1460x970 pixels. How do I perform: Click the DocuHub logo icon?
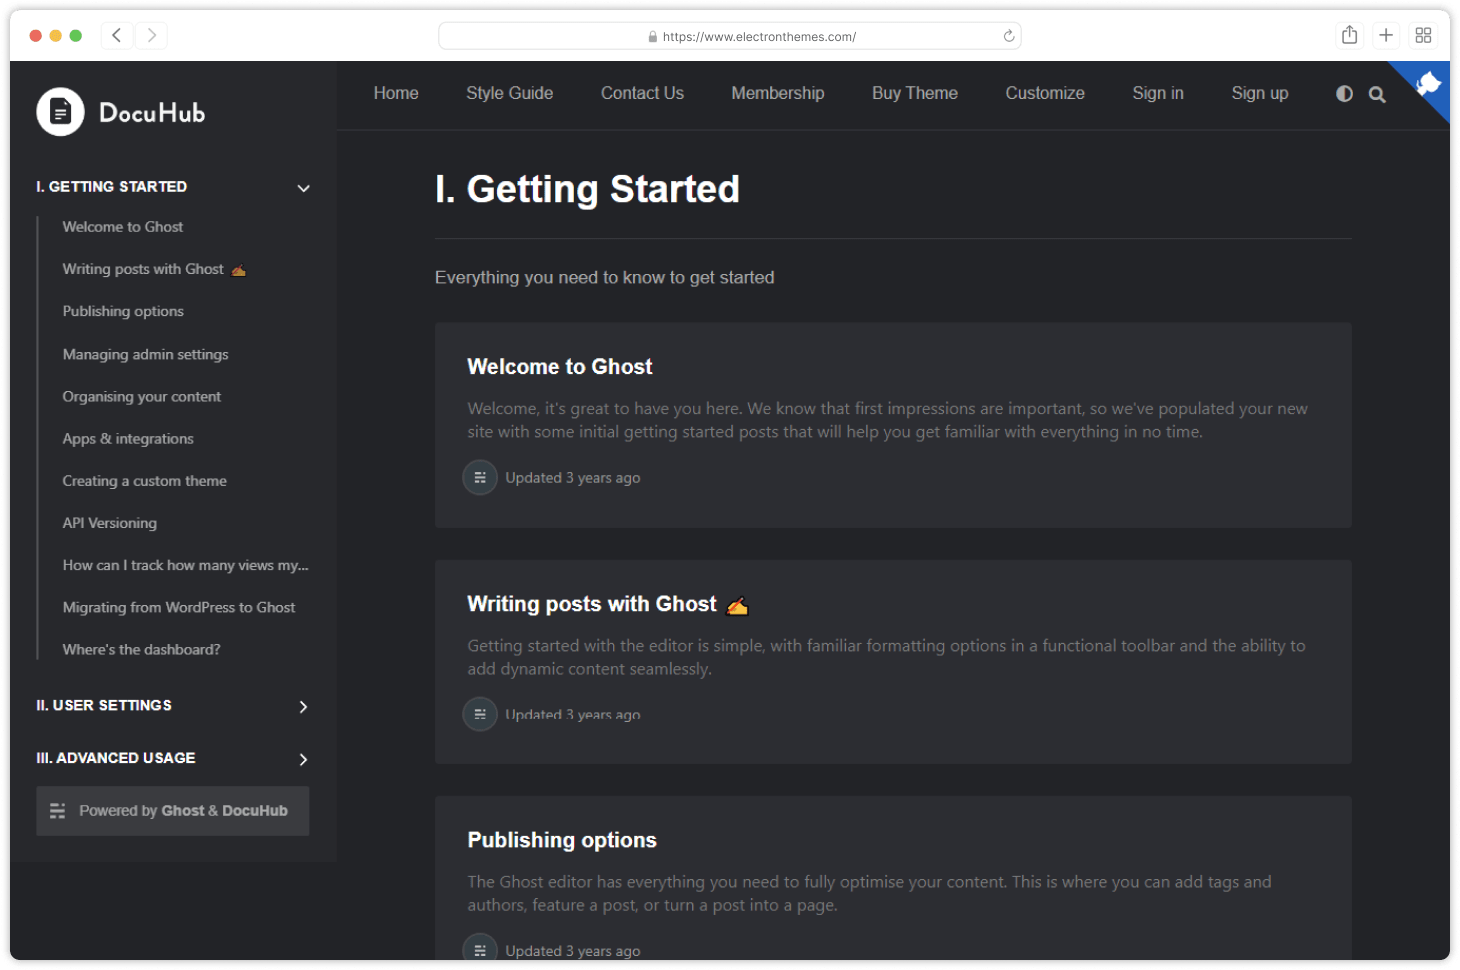click(60, 112)
